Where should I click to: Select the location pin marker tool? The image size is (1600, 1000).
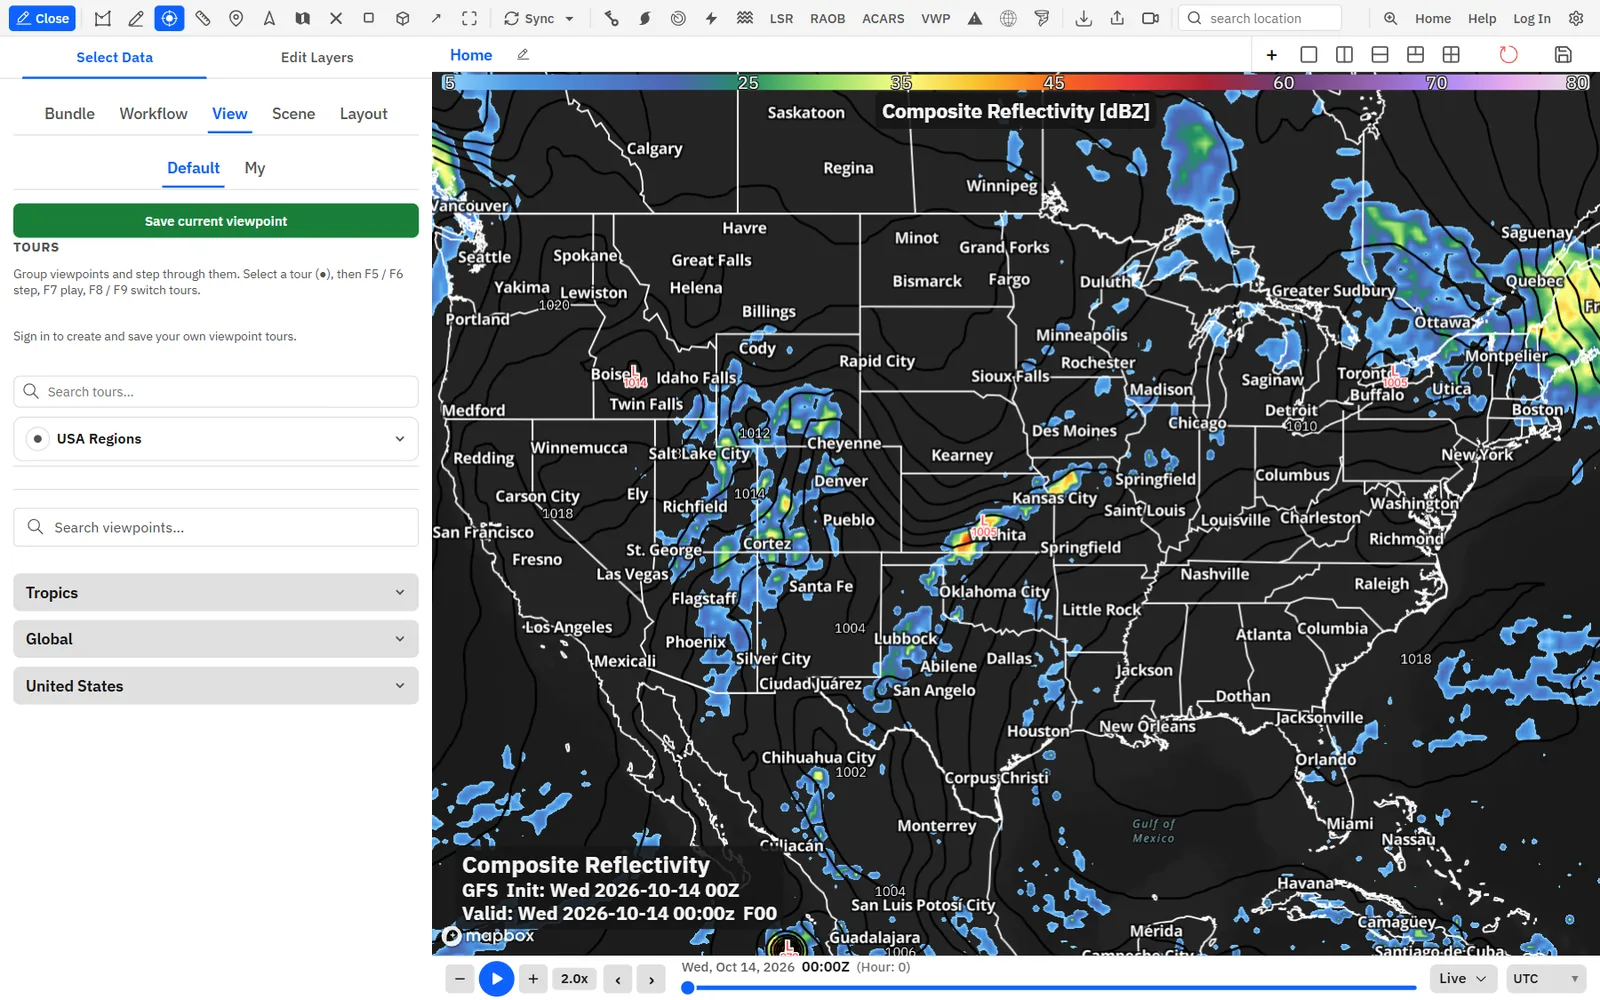click(236, 18)
